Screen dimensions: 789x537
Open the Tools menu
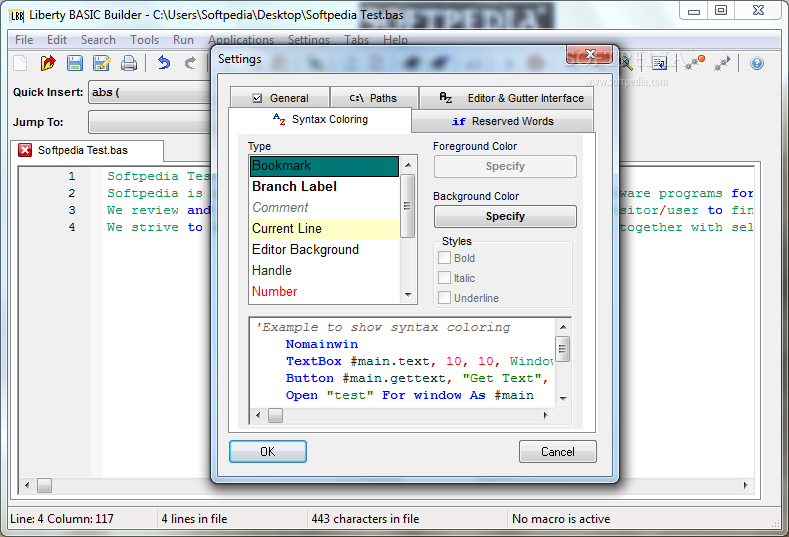tap(144, 40)
